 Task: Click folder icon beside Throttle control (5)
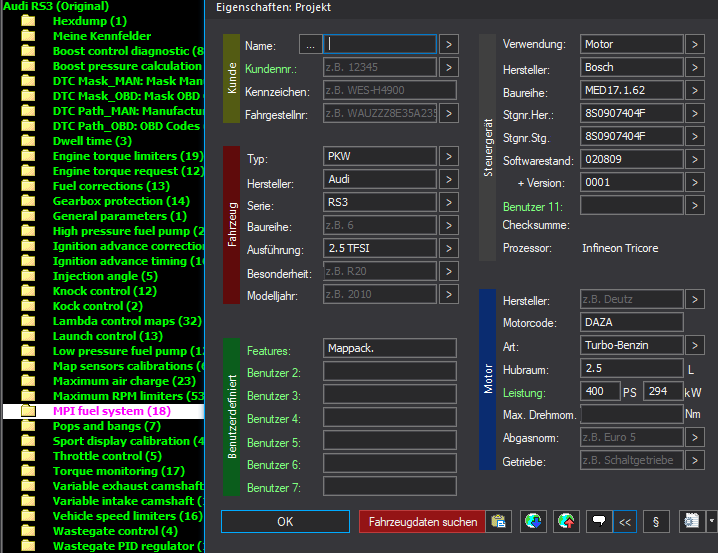28,455
